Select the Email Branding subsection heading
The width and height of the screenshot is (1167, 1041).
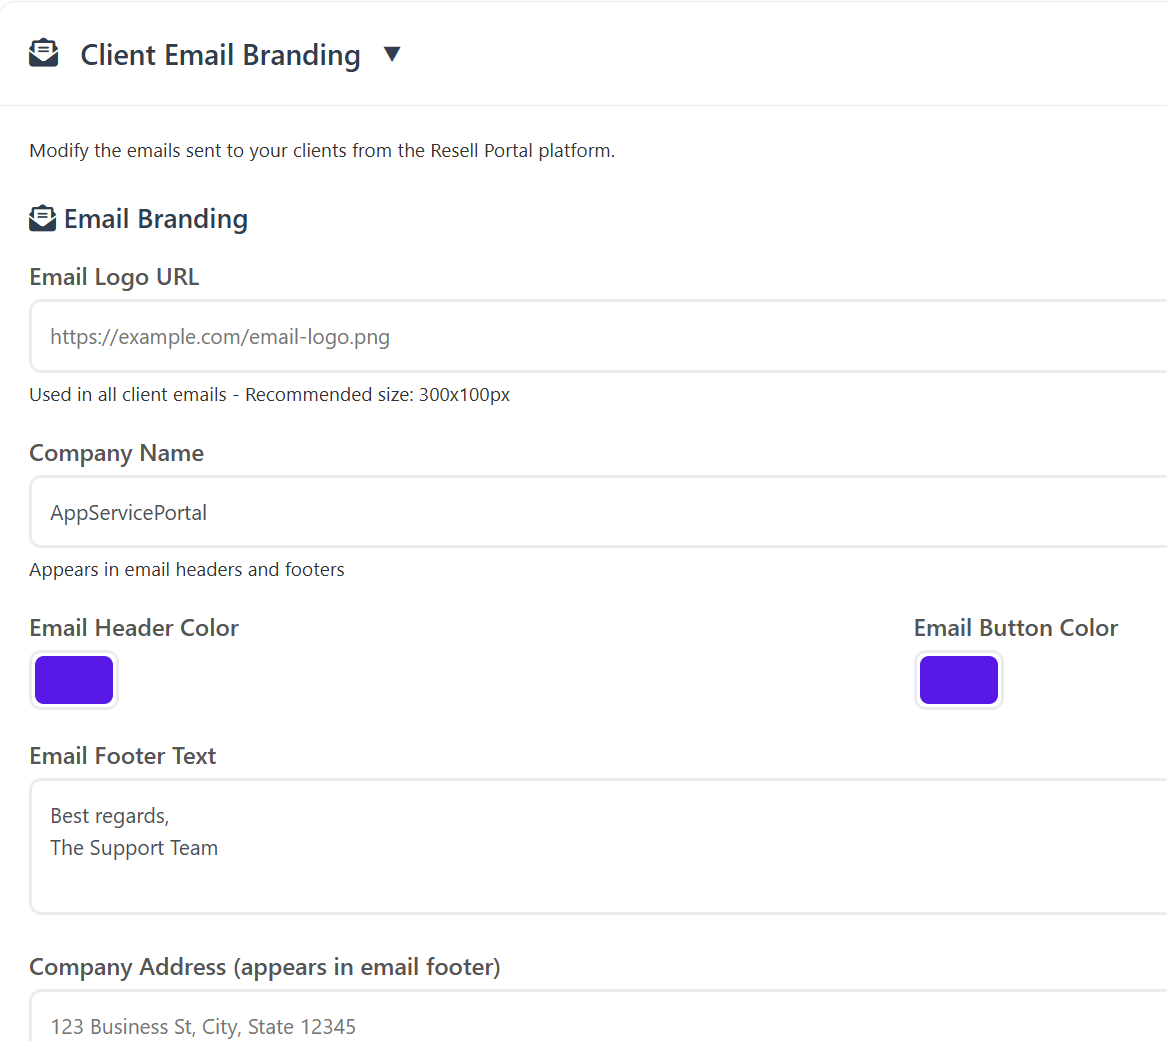tap(156, 219)
